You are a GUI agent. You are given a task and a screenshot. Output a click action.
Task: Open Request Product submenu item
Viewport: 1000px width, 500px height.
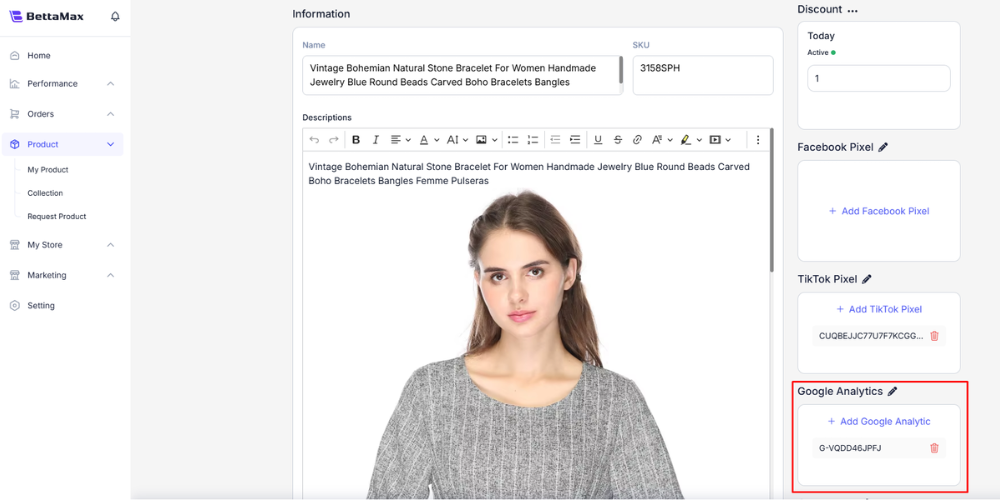point(57,217)
